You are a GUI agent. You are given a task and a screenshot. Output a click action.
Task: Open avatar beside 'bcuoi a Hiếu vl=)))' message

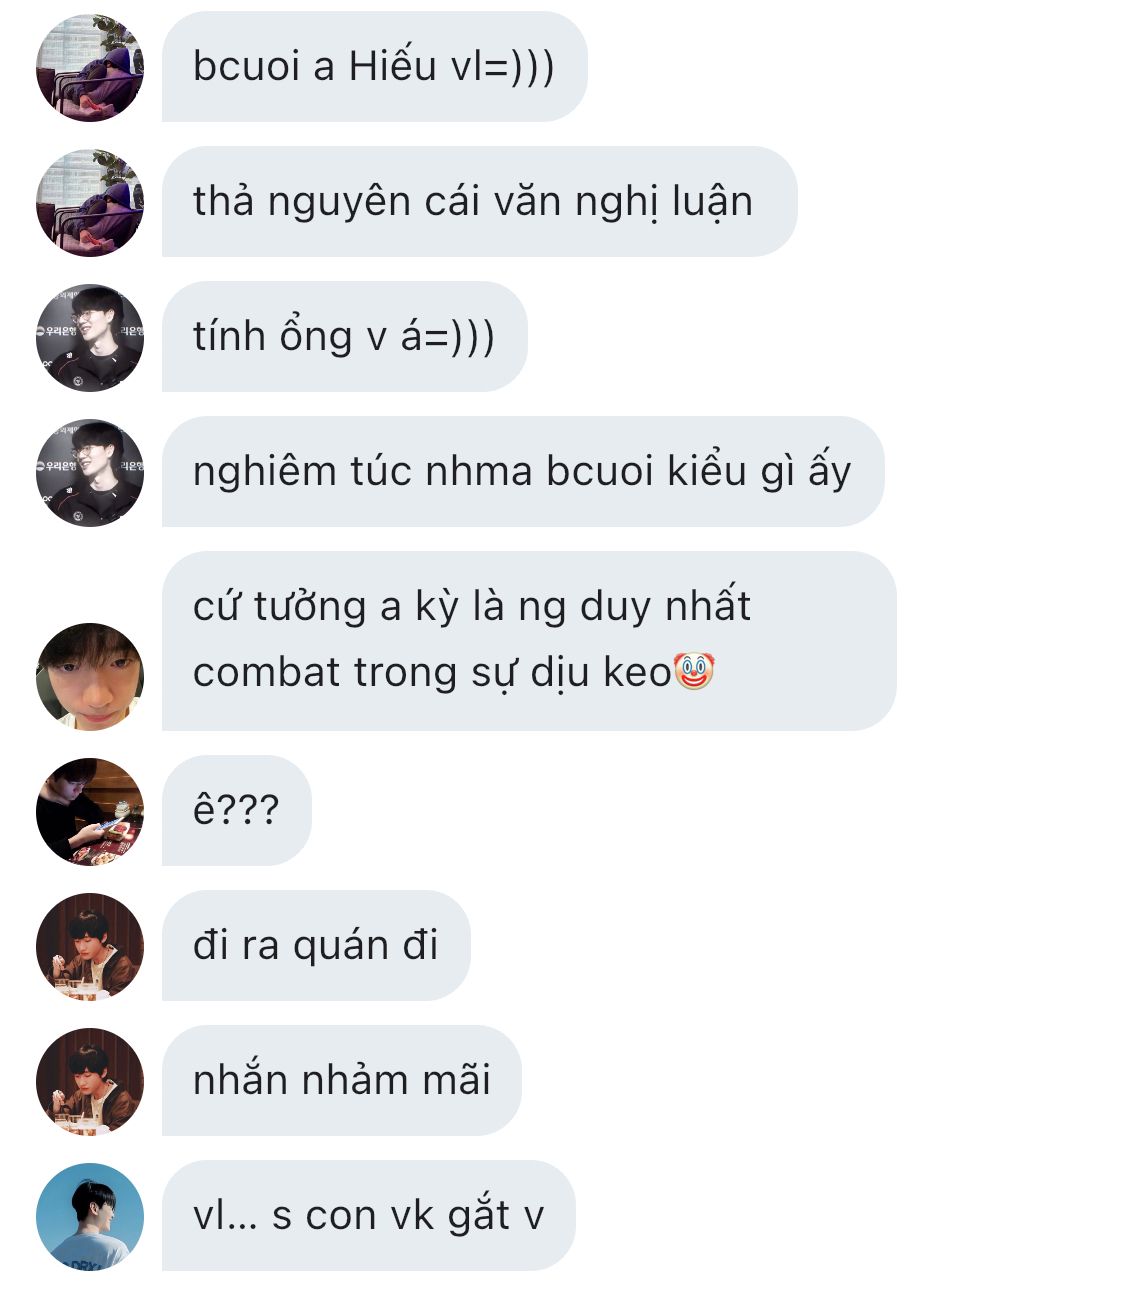point(90,68)
